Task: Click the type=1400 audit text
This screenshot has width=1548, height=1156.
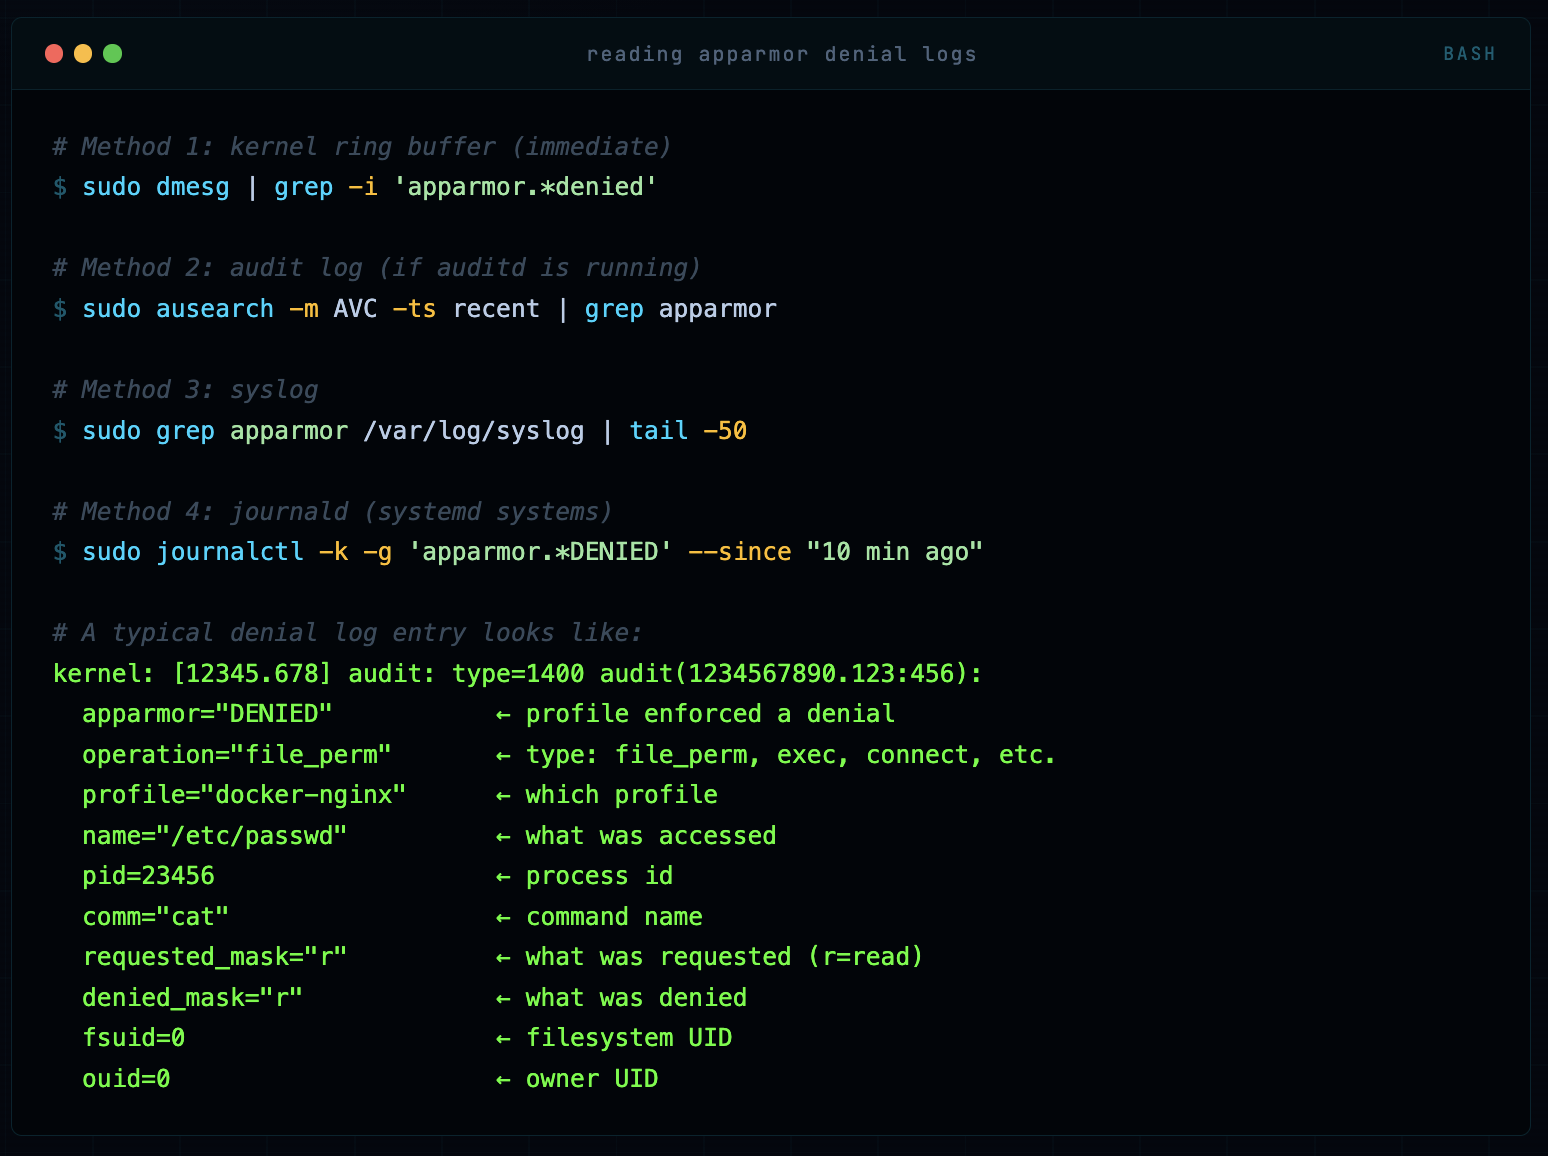Action: click(518, 674)
